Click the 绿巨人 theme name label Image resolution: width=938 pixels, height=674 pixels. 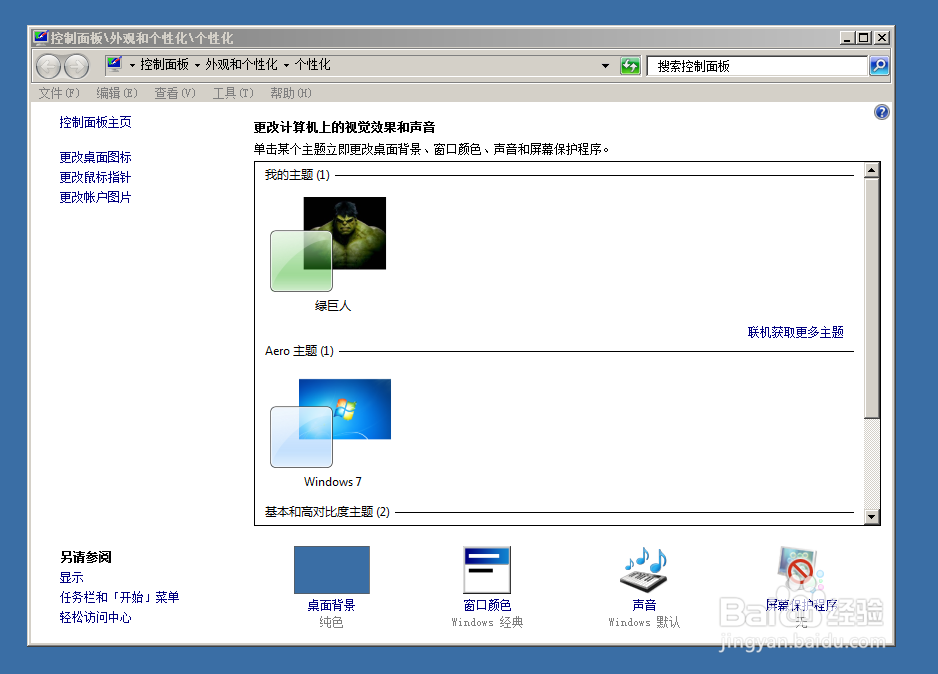[x=333, y=306]
